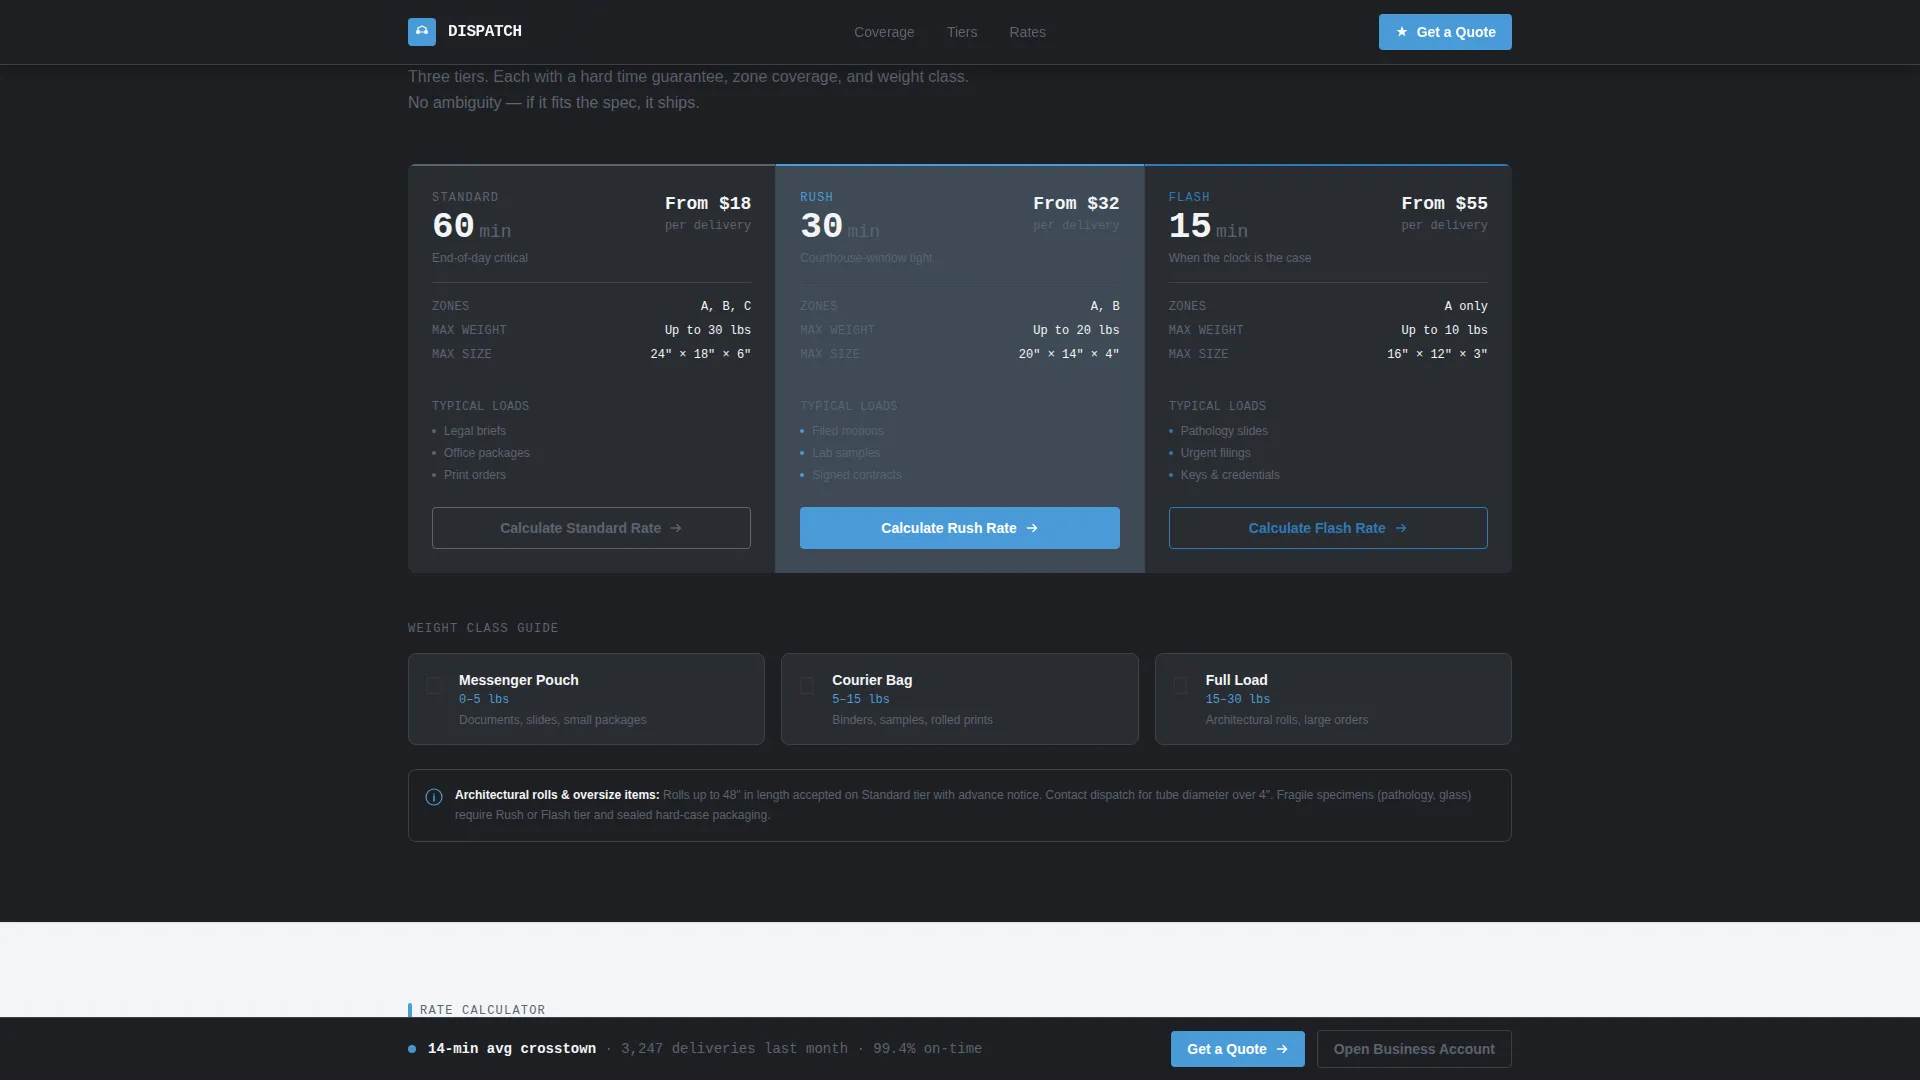
Task: Select the Courier Bag card title
Action: click(x=872, y=680)
